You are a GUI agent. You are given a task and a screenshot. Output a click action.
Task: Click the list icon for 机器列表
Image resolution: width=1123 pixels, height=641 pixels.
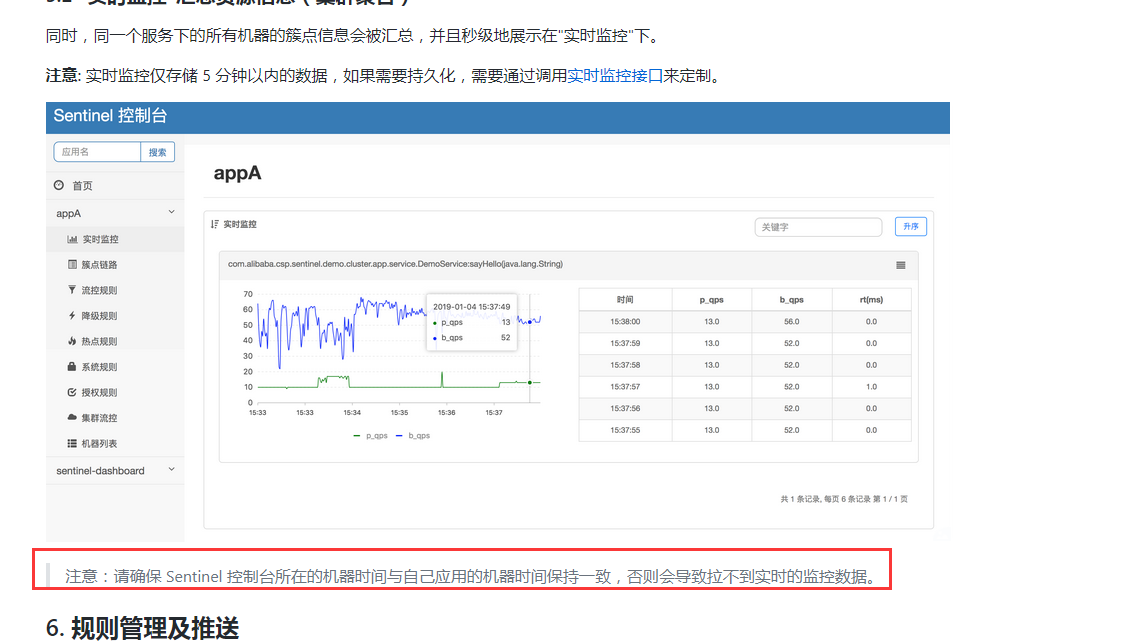72,443
